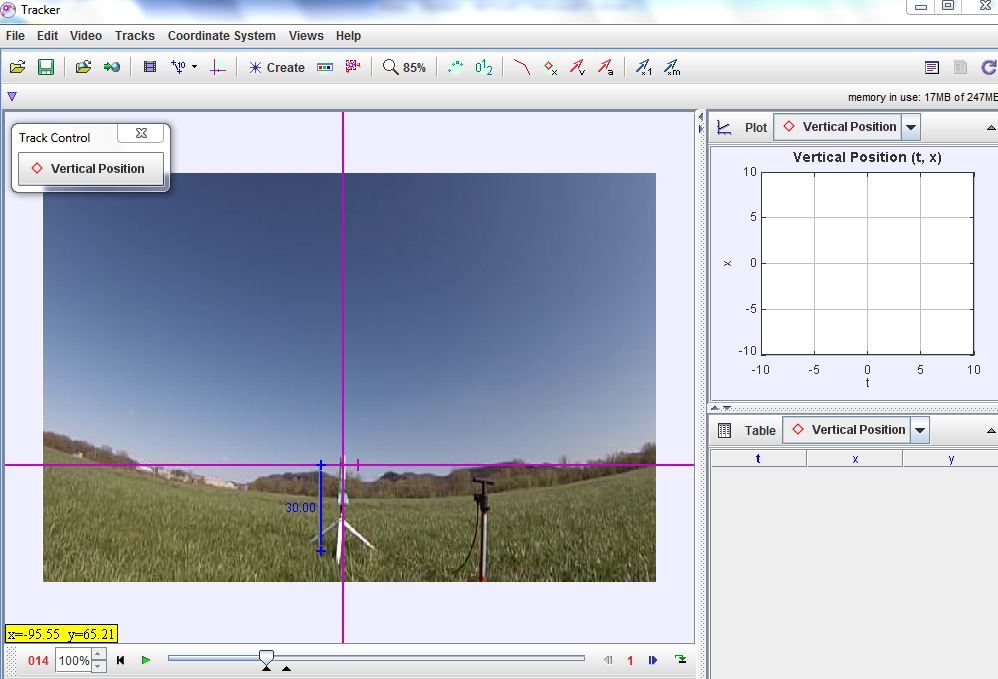
Task: Open the Clip Settings filmstrip icon
Action: [150, 67]
